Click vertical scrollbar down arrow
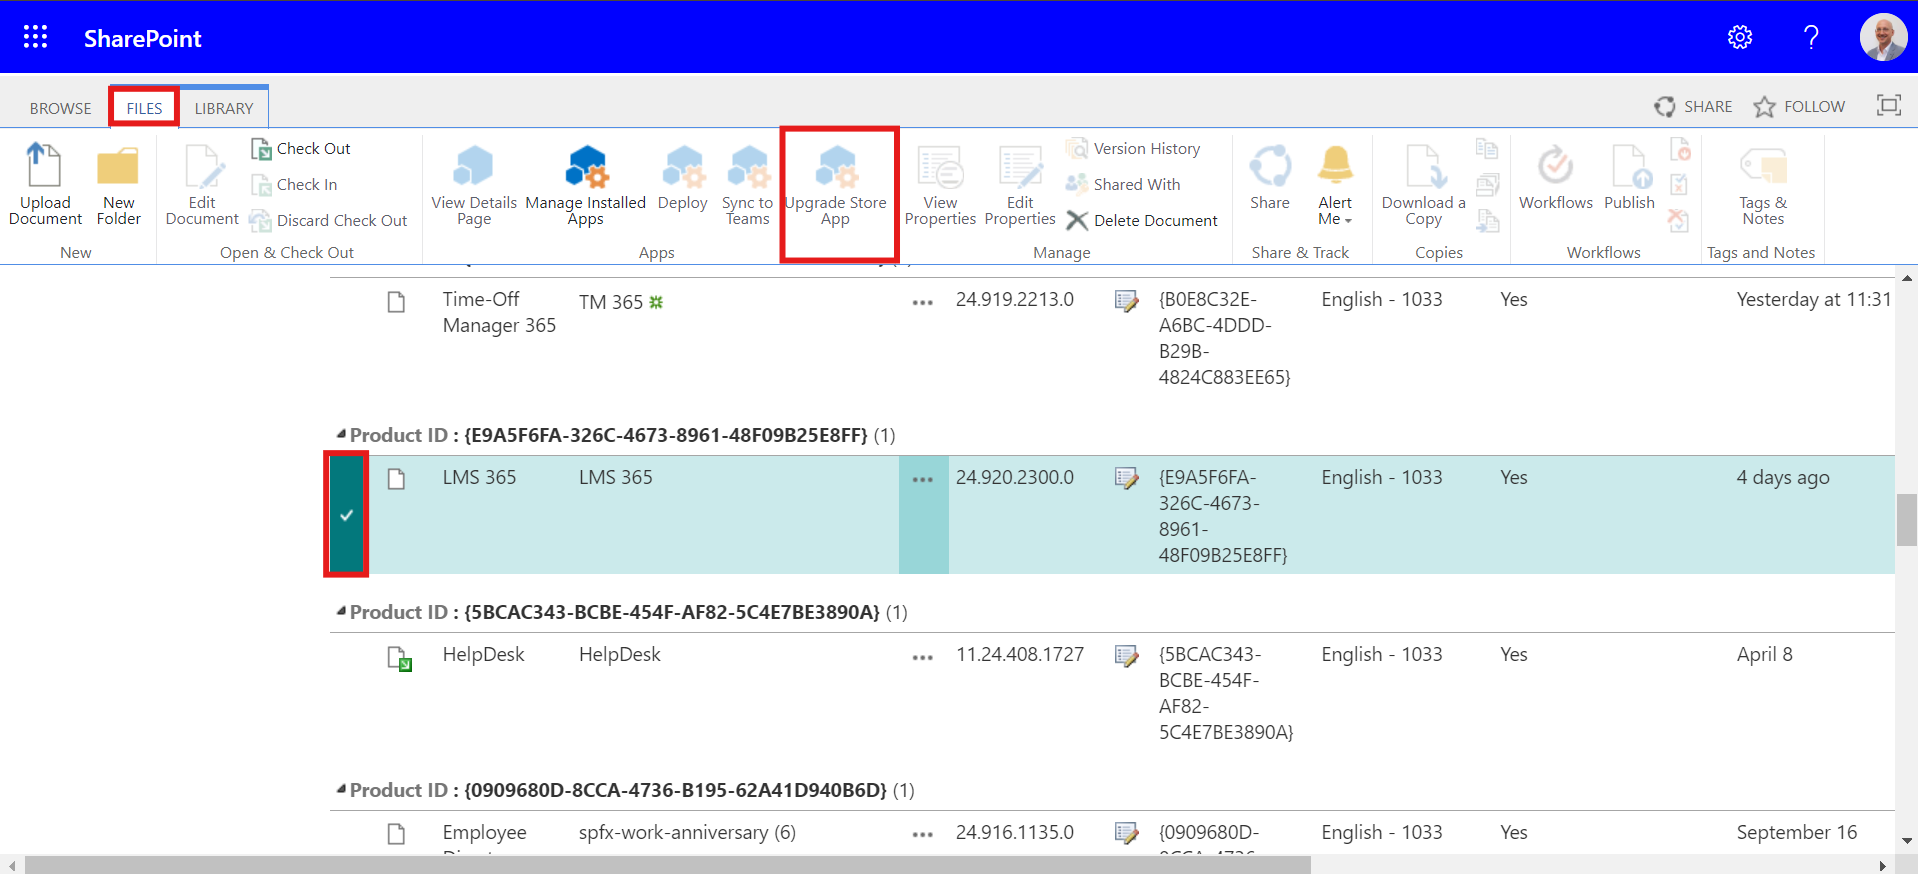This screenshot has width=1918, height=874. coord(1907,841)
